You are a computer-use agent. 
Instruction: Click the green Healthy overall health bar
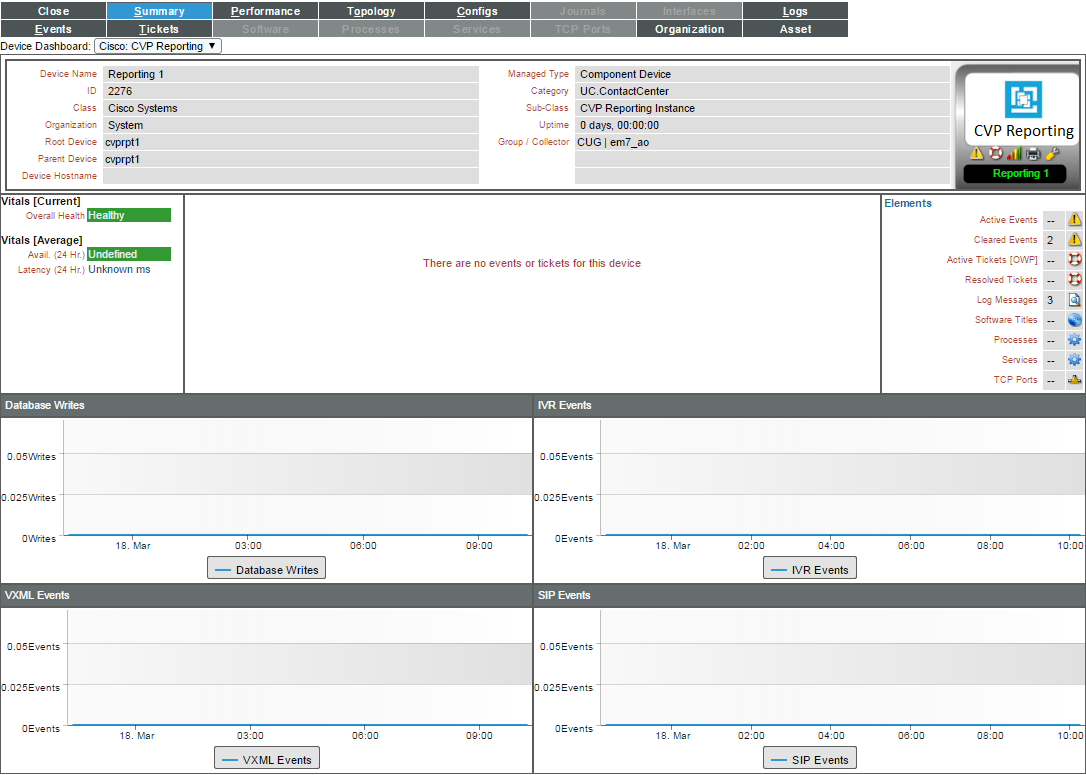[x=129, y=215]
